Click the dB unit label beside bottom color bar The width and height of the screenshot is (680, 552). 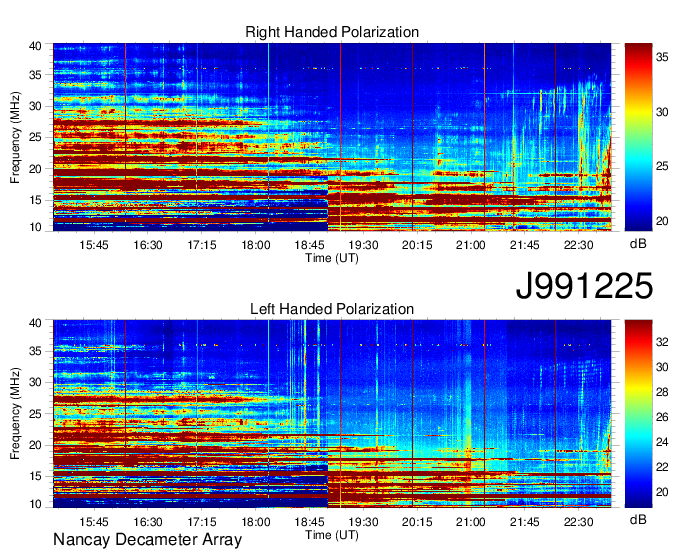tap(638, 520)
